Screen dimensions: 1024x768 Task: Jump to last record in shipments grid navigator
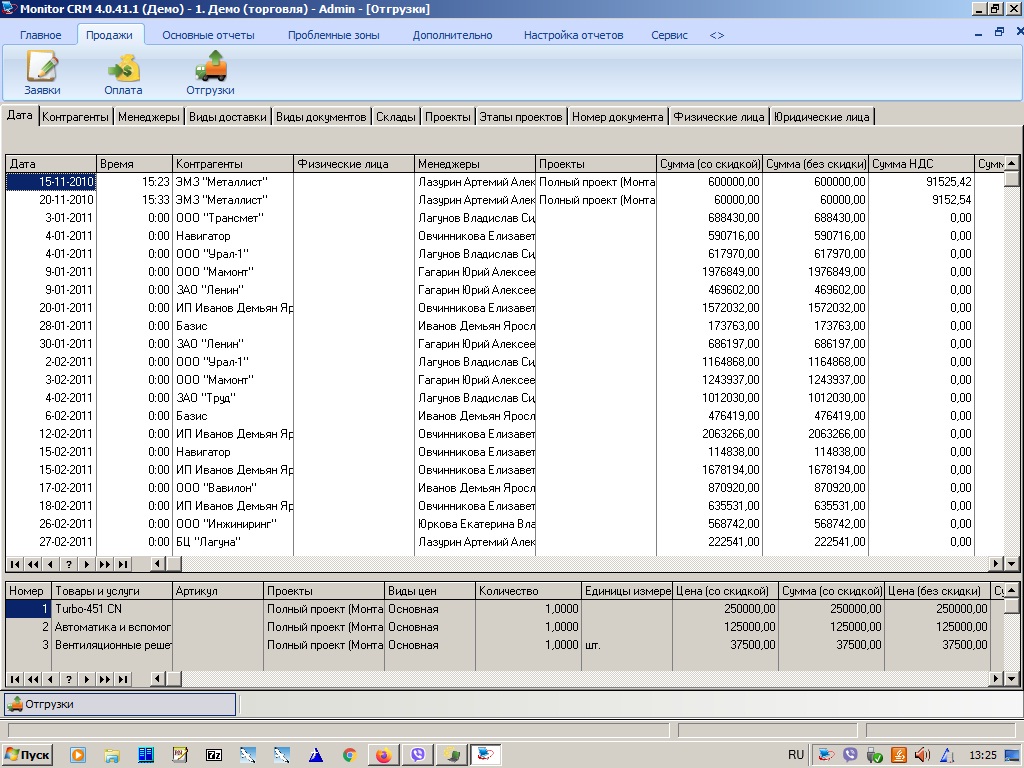pos(122,564)
